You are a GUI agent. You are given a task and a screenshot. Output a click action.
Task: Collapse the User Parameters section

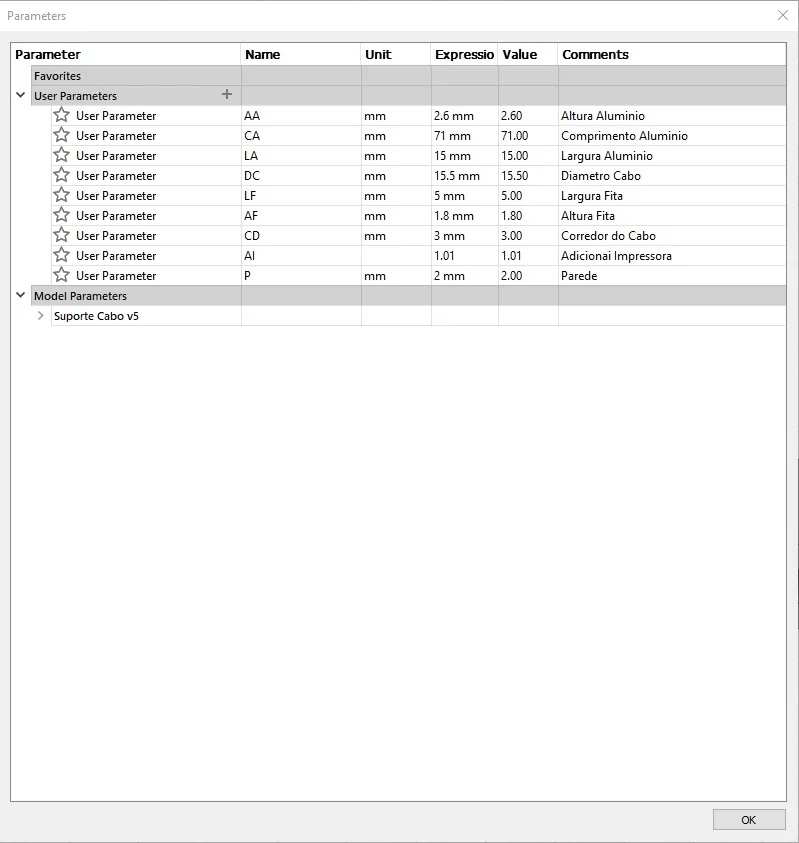[20, 95]
